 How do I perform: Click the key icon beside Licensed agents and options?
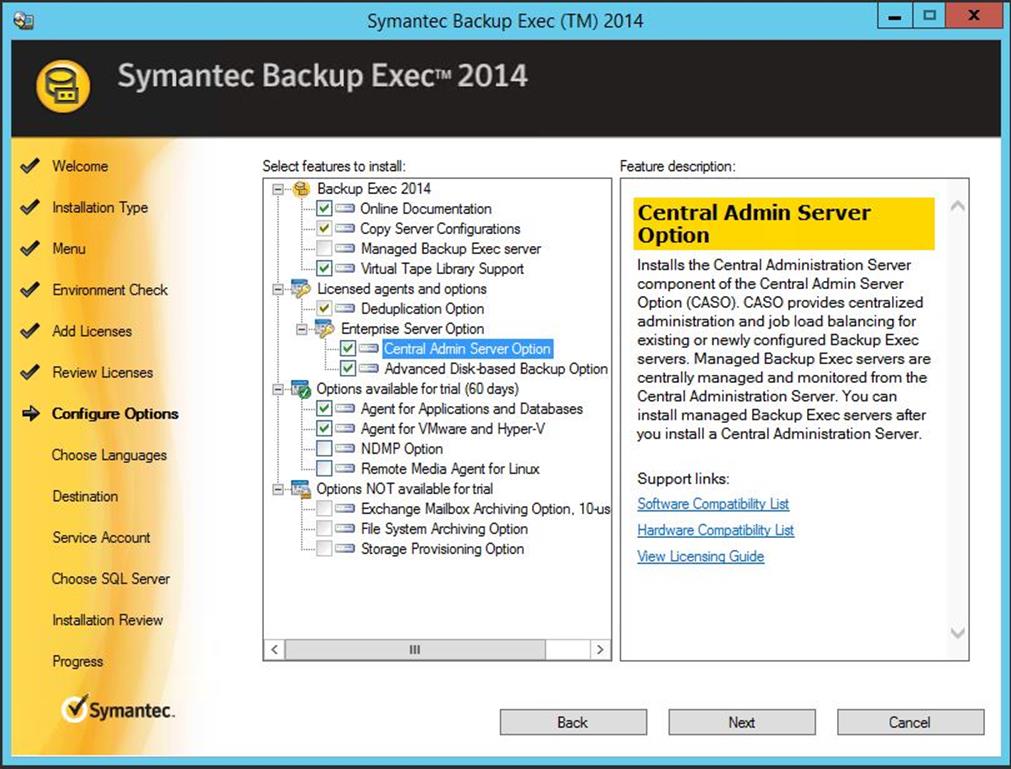300,289
